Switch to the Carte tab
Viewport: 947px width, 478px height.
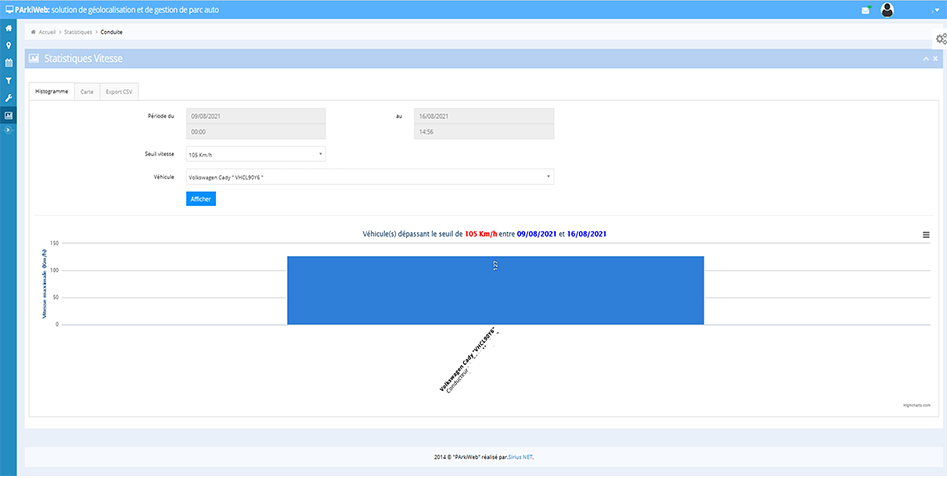87,91
